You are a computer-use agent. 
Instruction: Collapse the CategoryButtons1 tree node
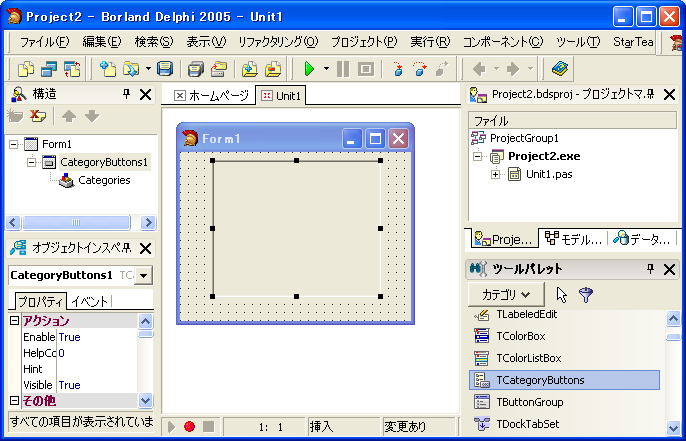31,162
